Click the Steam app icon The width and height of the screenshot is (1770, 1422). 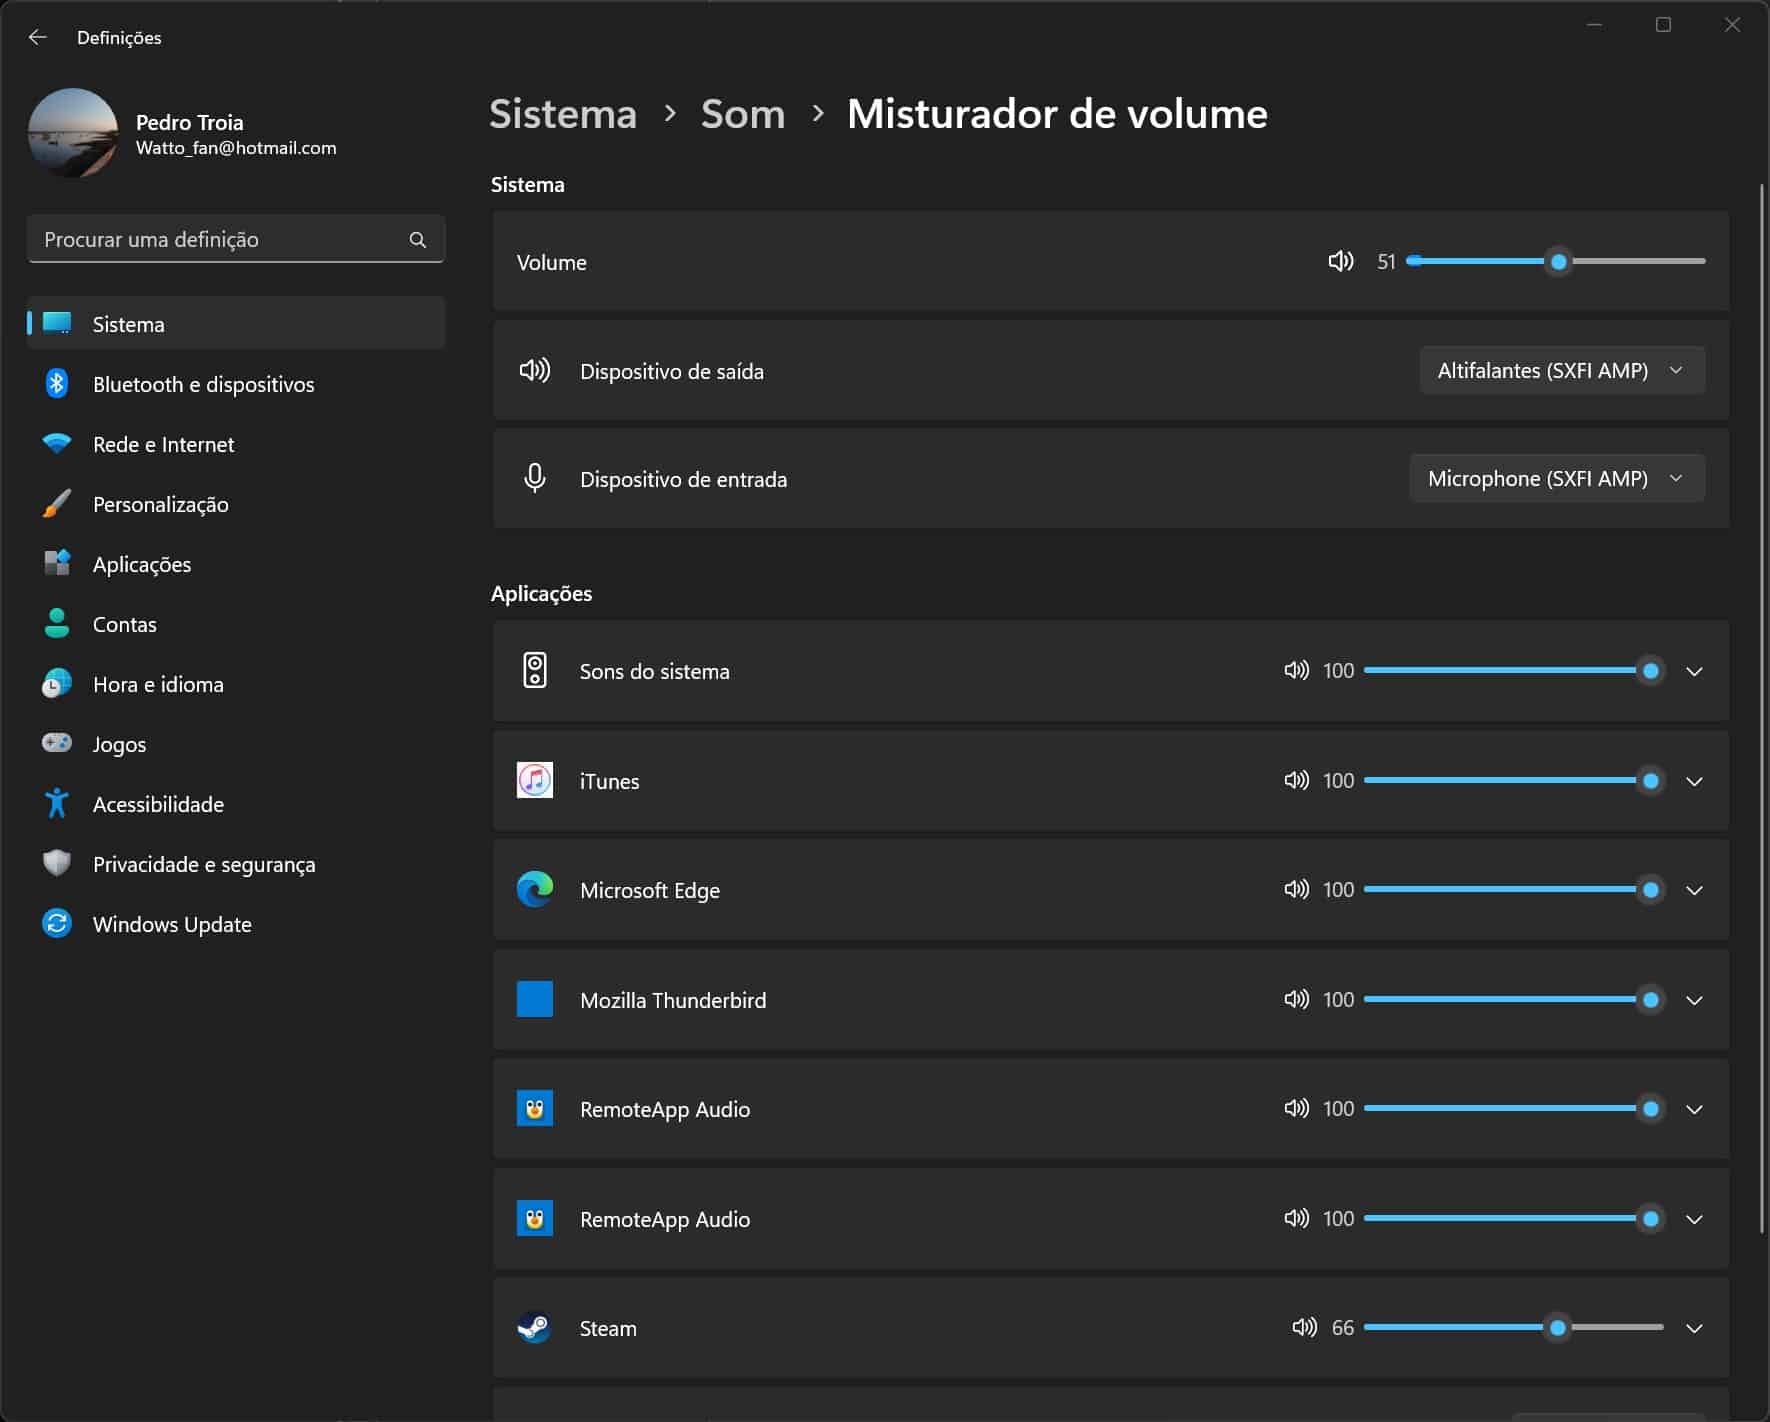(534, 1327)
